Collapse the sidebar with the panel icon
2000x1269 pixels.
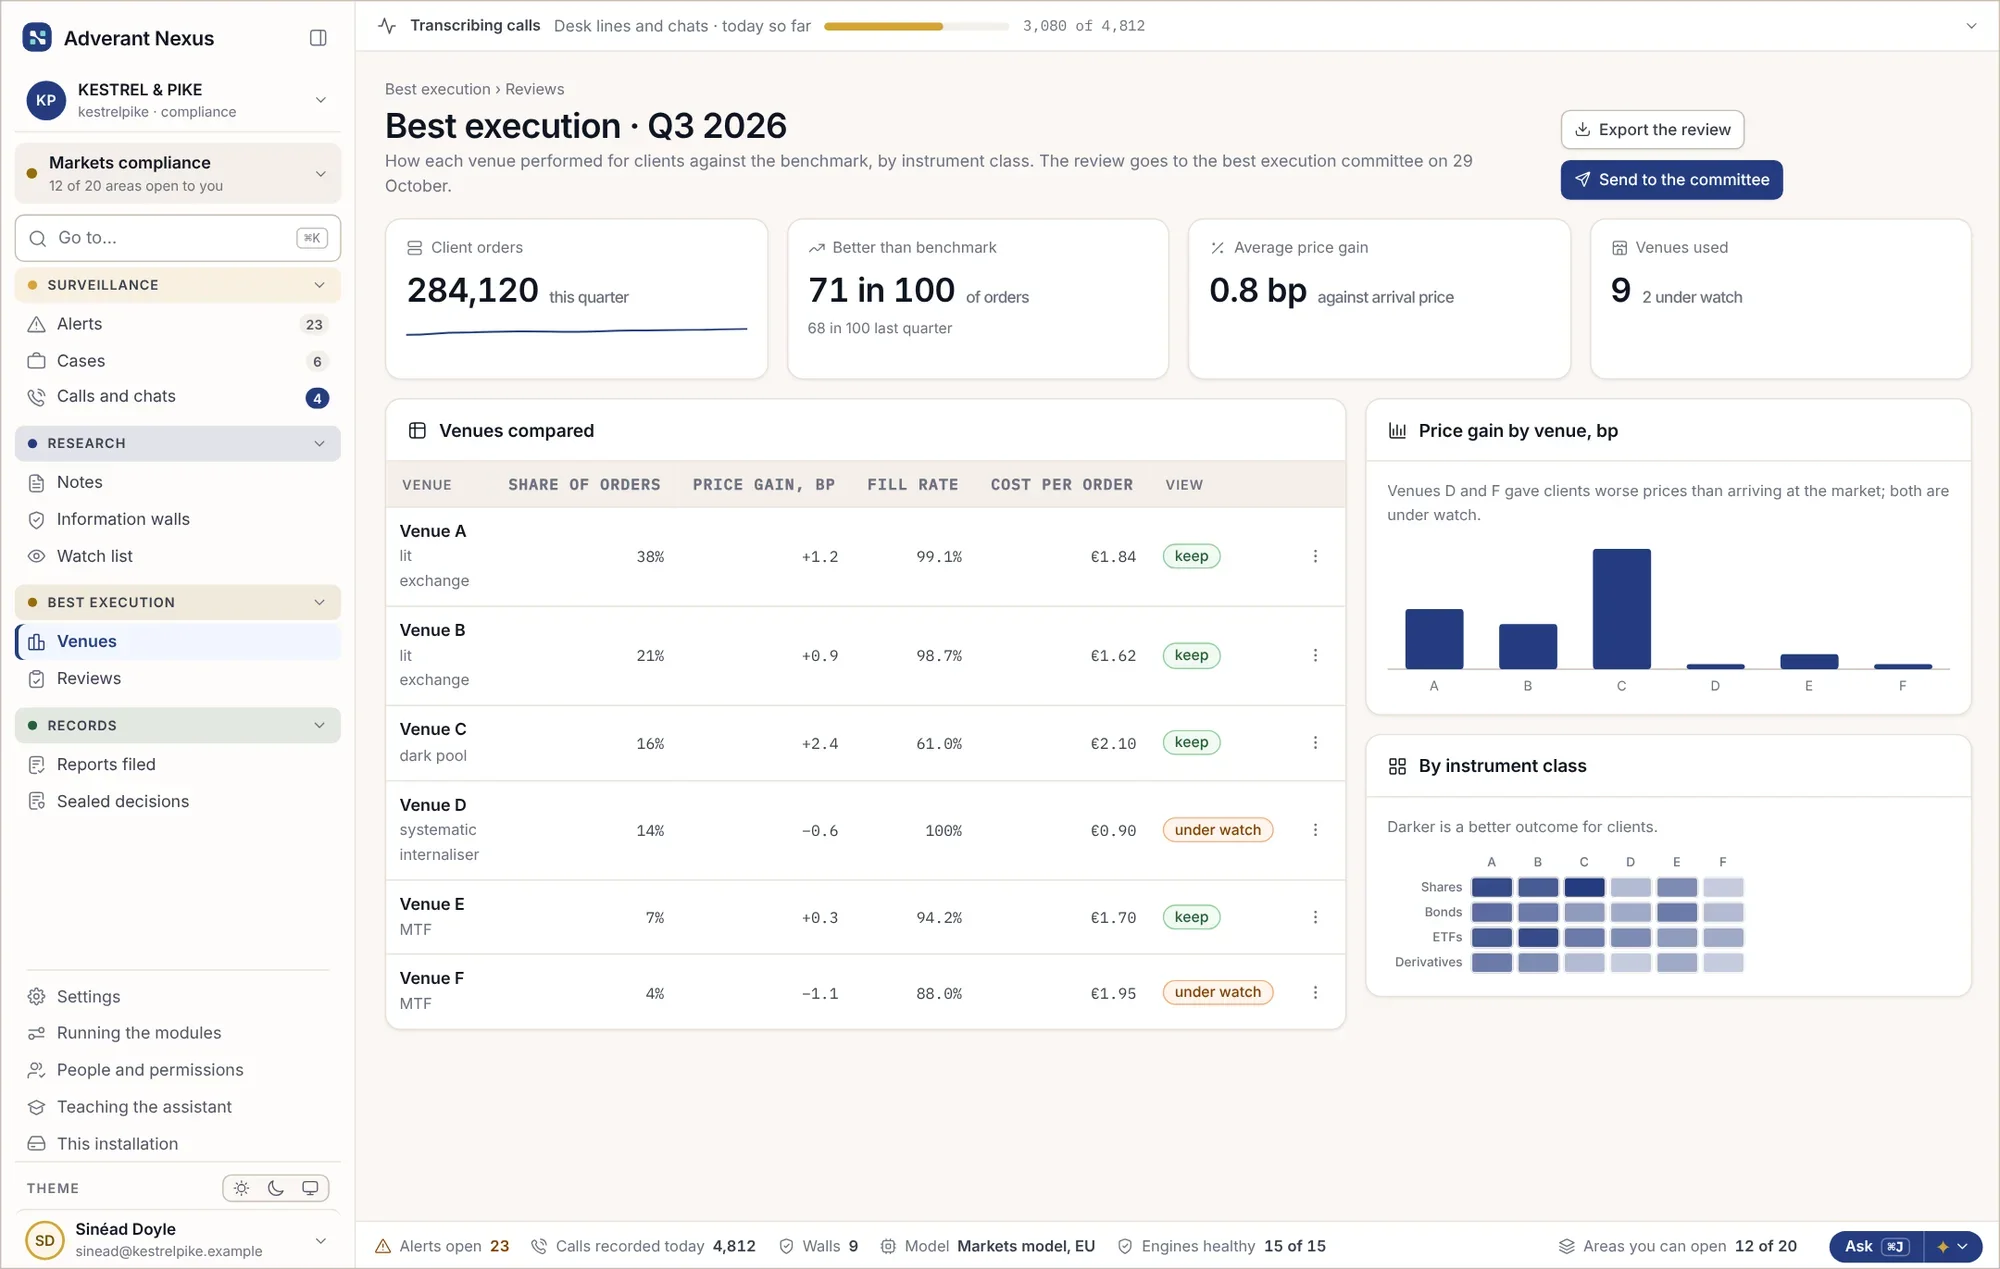(x=318, y=38)
